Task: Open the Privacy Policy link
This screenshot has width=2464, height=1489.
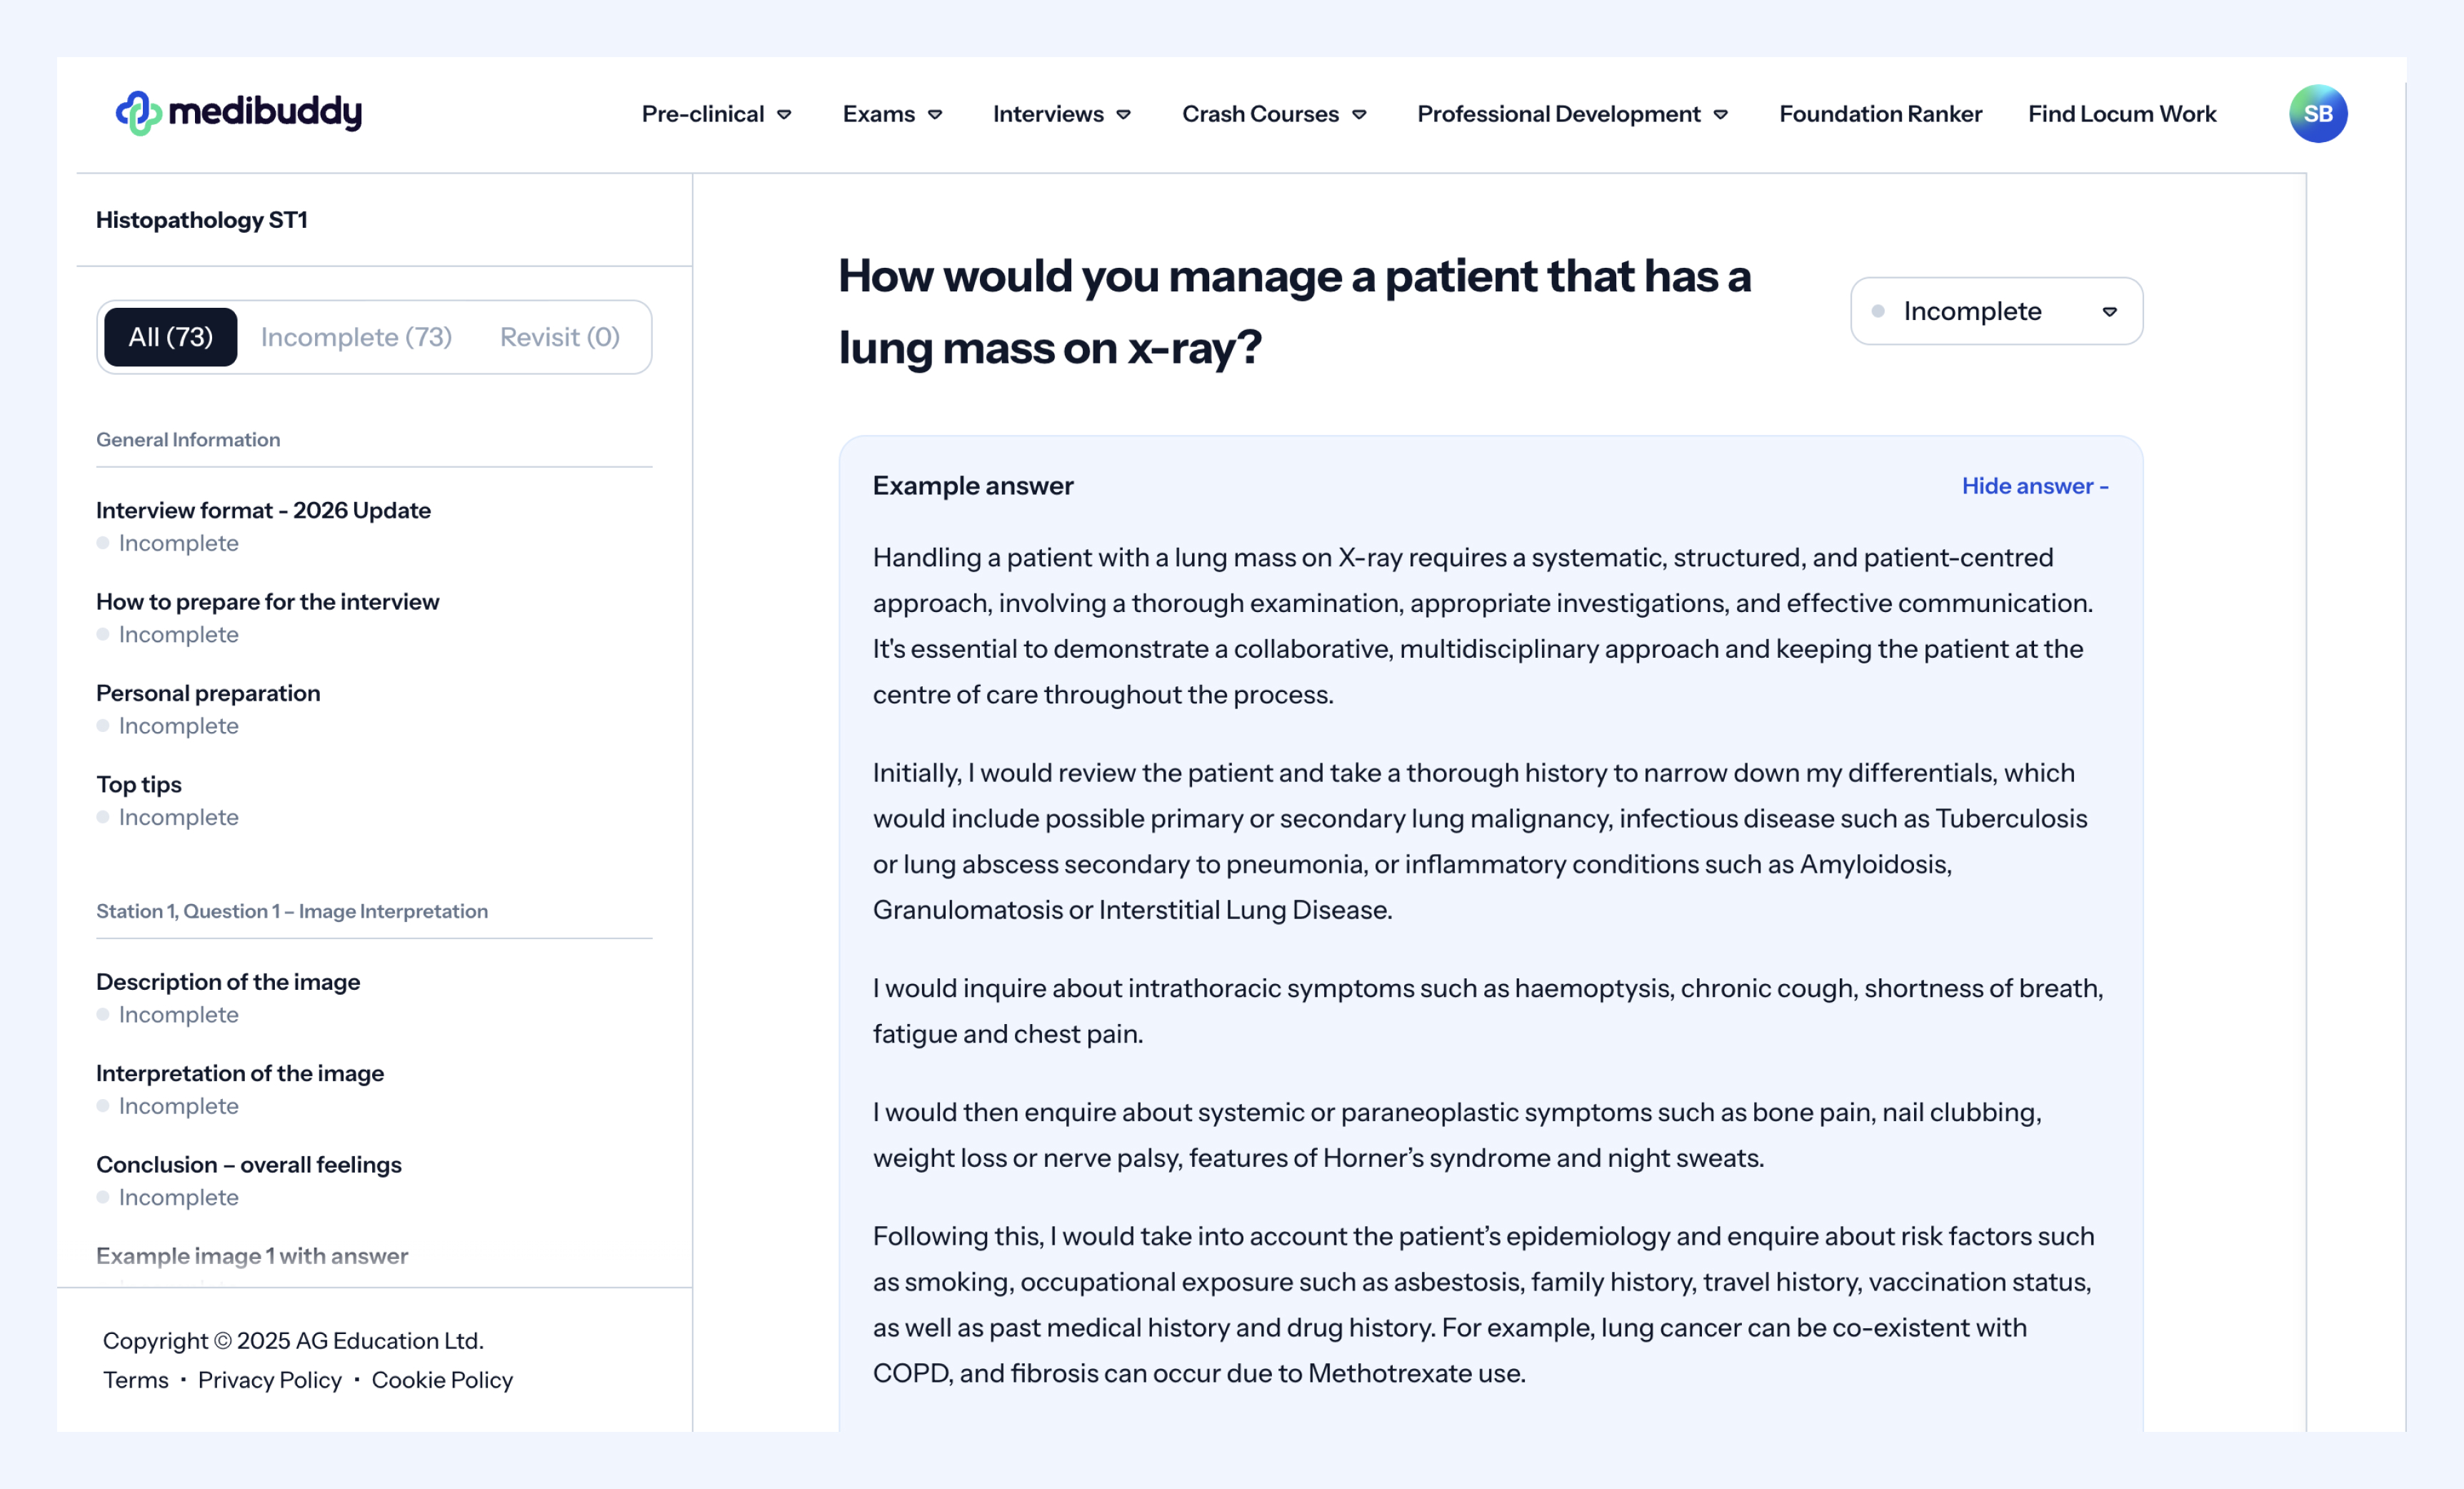Action: pyautogui.click(x=269, y=1380)
